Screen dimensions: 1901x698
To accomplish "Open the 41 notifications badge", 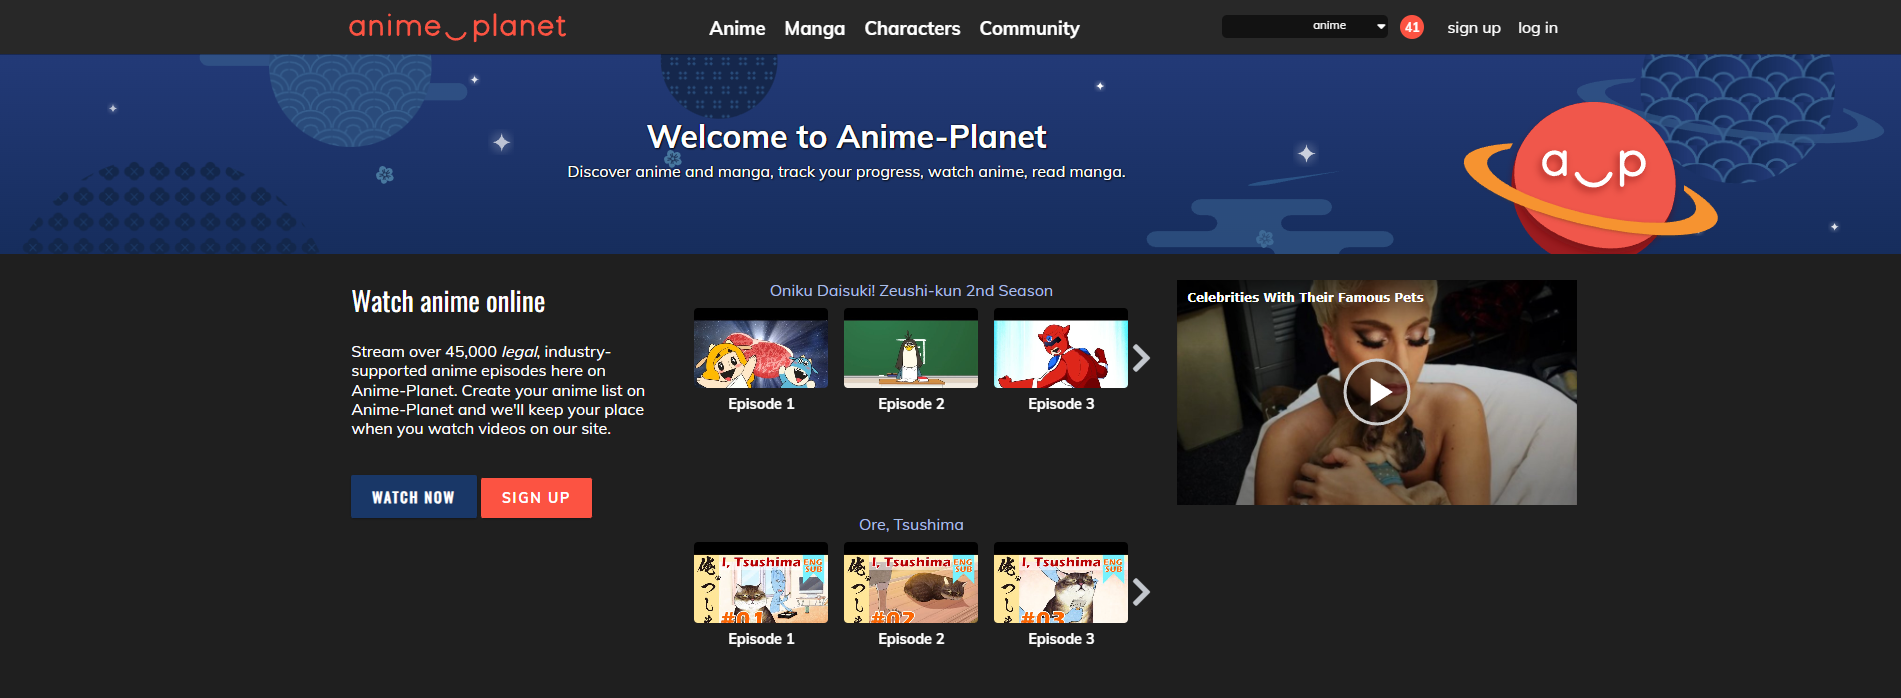I will pyautogui.click(x=1412, y=27).
